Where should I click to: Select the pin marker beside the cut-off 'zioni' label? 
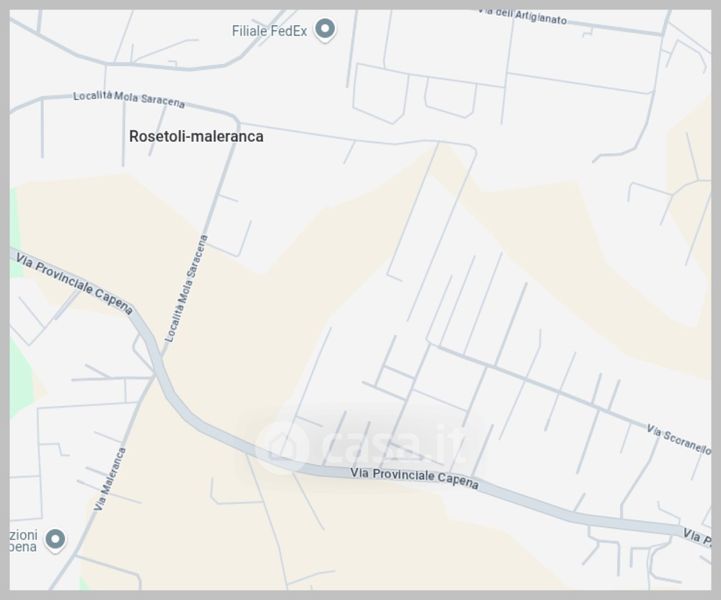[55, 539]
